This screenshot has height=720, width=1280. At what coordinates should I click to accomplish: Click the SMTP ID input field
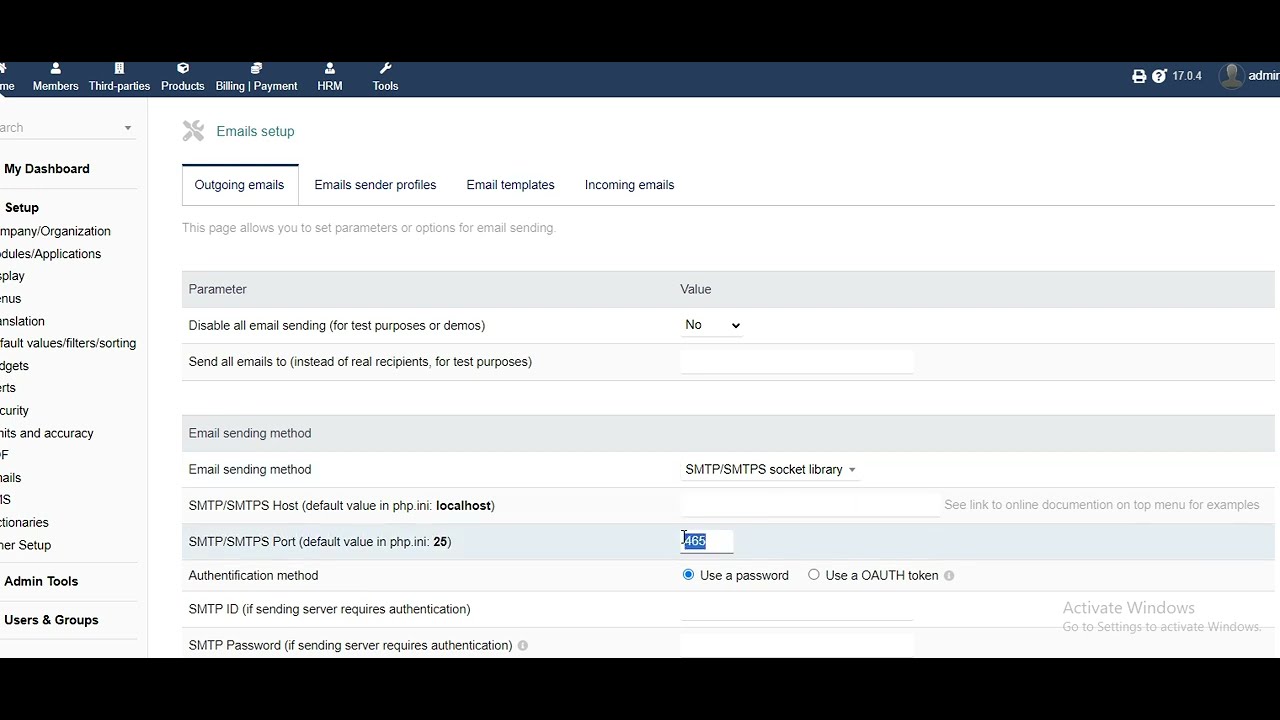797,609
